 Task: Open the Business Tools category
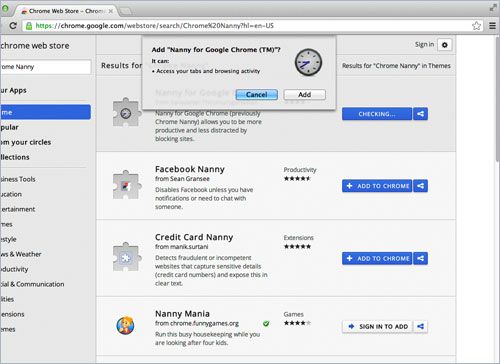(x=18, y=179)
